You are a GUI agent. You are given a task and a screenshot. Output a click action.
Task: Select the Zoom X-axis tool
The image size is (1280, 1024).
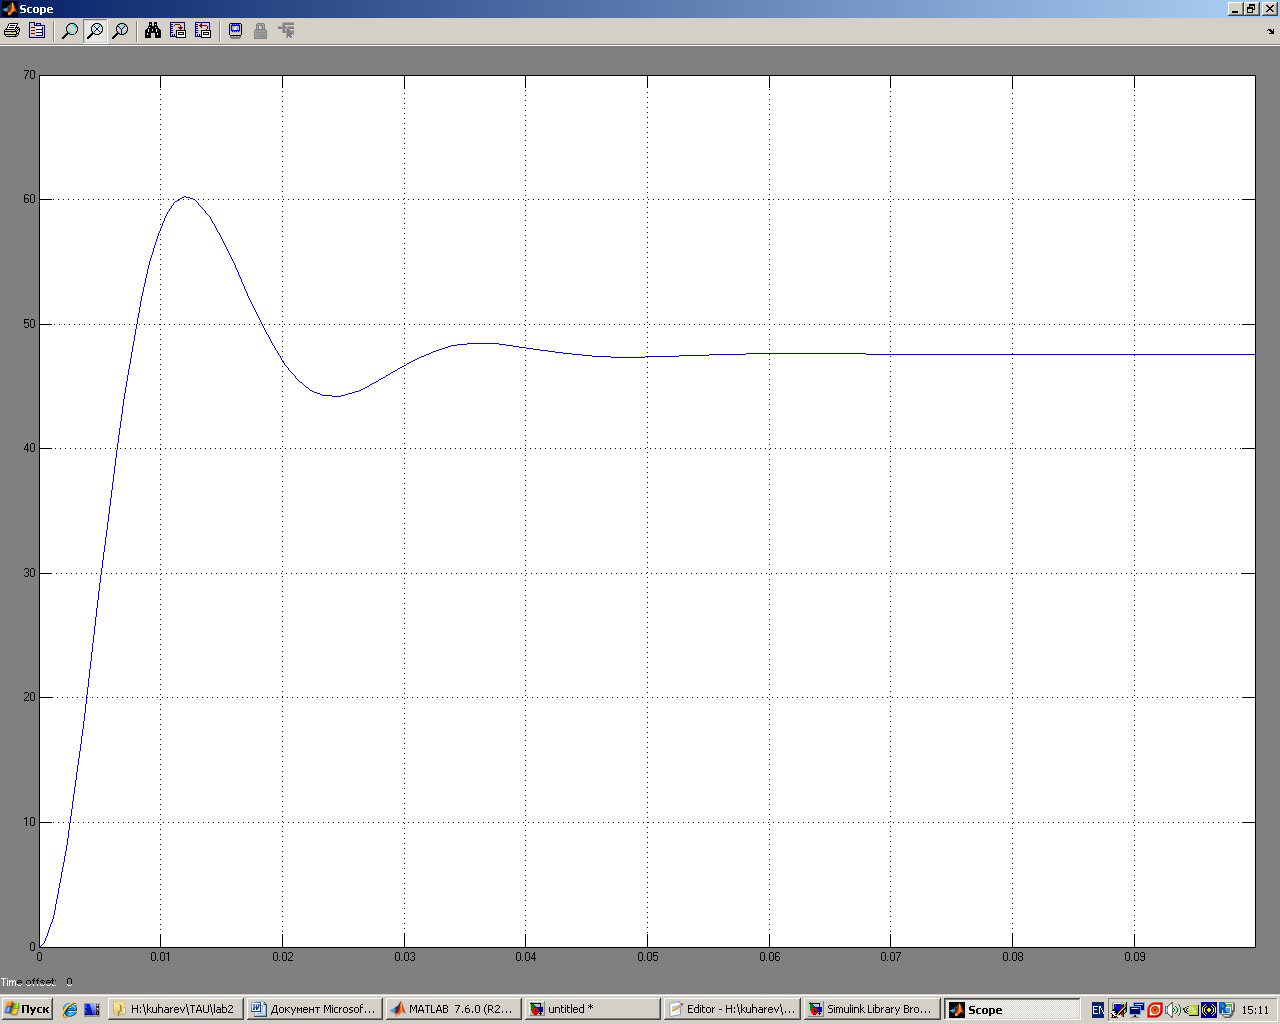click(95, 31)
